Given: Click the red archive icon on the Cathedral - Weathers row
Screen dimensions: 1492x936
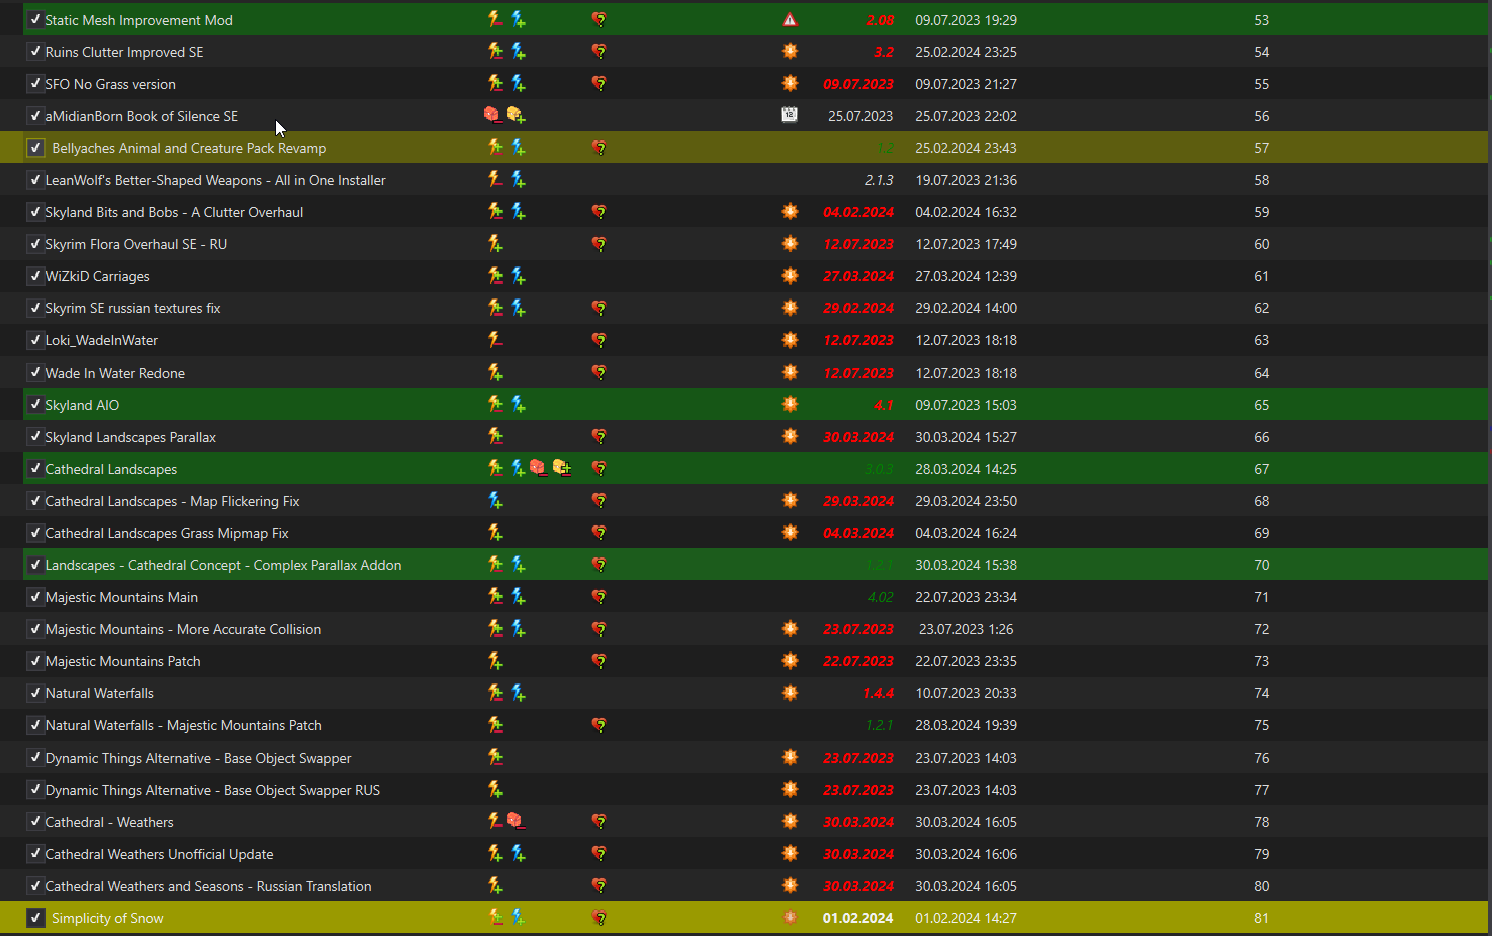Looking at the screenshot, I should click(x=515, y=821).
